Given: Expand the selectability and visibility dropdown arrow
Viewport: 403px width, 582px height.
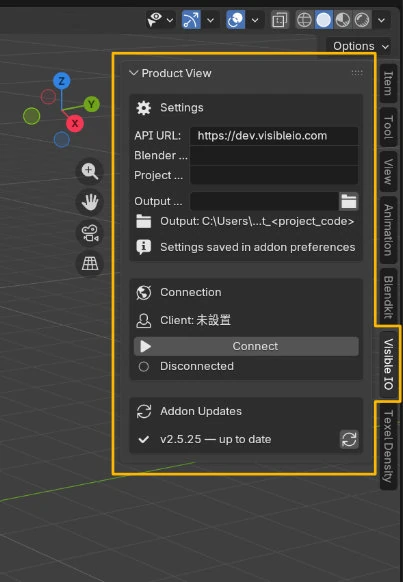Looking at the screenshot, I should tap(170, 20).
